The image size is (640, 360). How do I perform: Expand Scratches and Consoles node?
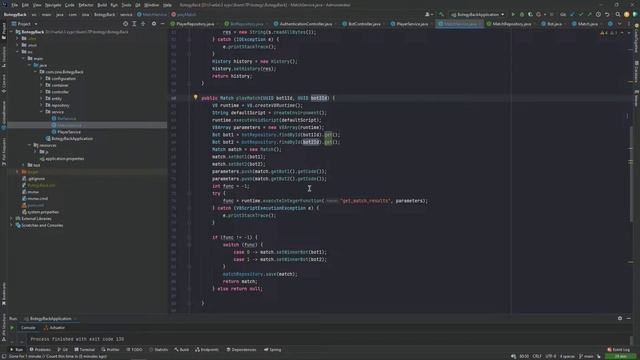click(x=11, y=225)
